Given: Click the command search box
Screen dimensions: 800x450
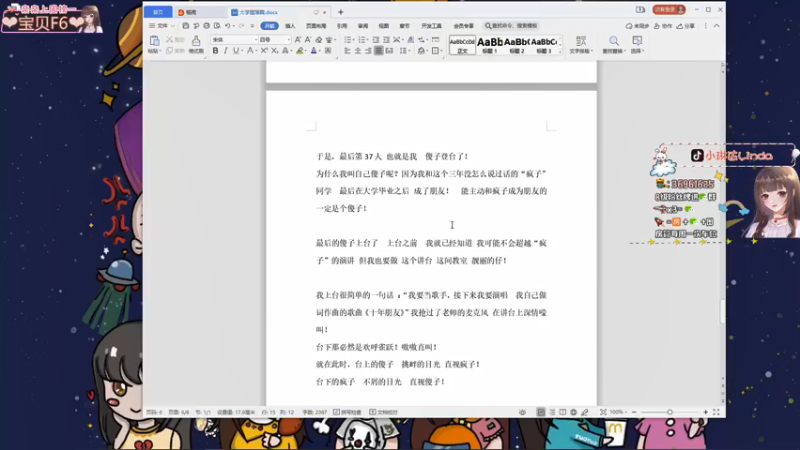Looking at the screenshot, I should coord(511,26).
